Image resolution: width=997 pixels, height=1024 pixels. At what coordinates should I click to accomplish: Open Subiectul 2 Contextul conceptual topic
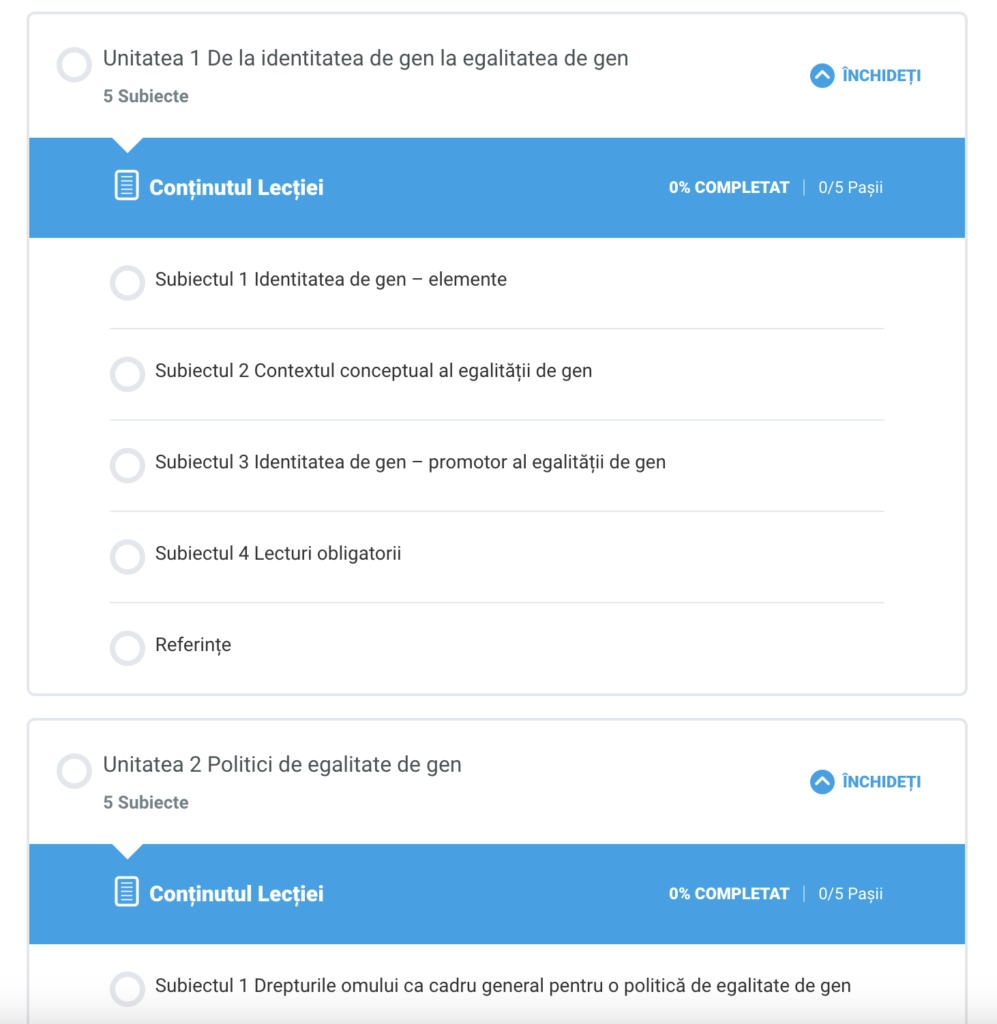[x=373, y=371]
